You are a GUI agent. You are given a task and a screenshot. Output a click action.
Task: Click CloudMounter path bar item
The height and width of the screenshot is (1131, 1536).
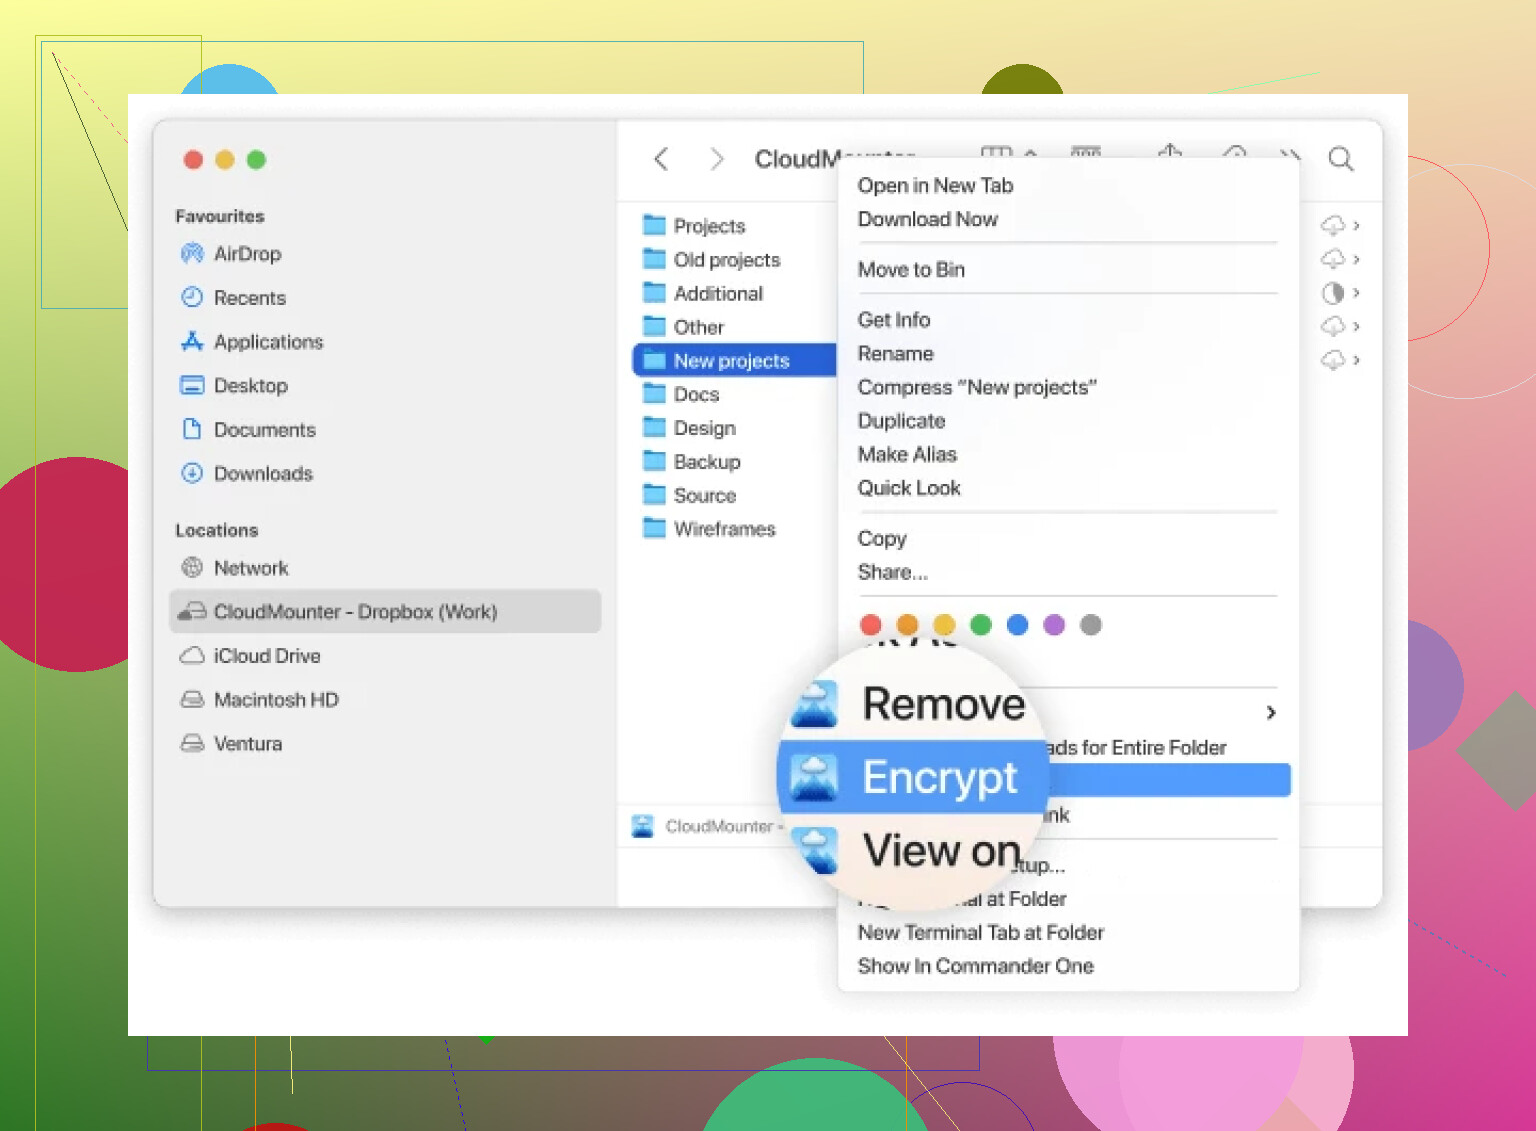pyautogui.click(x=705, y=826)
